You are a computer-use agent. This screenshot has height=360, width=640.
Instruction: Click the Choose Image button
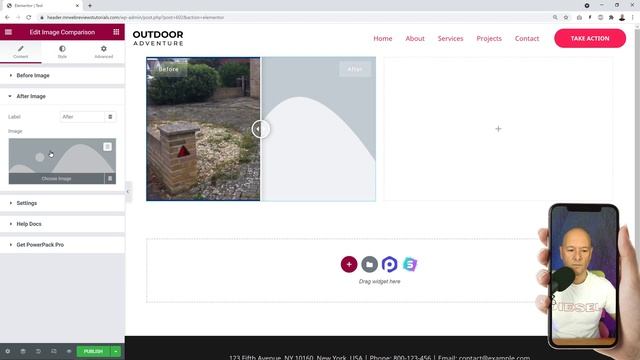tap(56, 179)
